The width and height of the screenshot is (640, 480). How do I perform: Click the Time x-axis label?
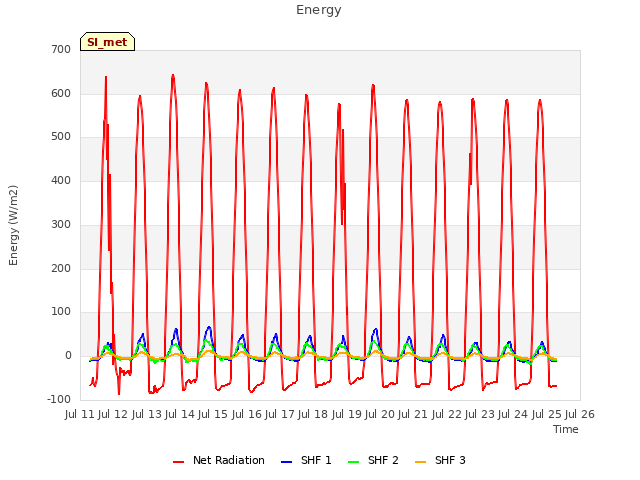(x=566, y=429)
